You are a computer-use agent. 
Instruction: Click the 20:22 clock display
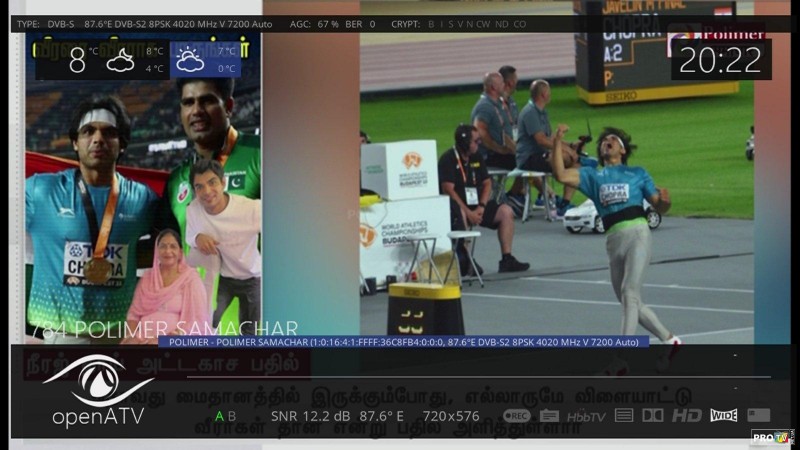720,60
